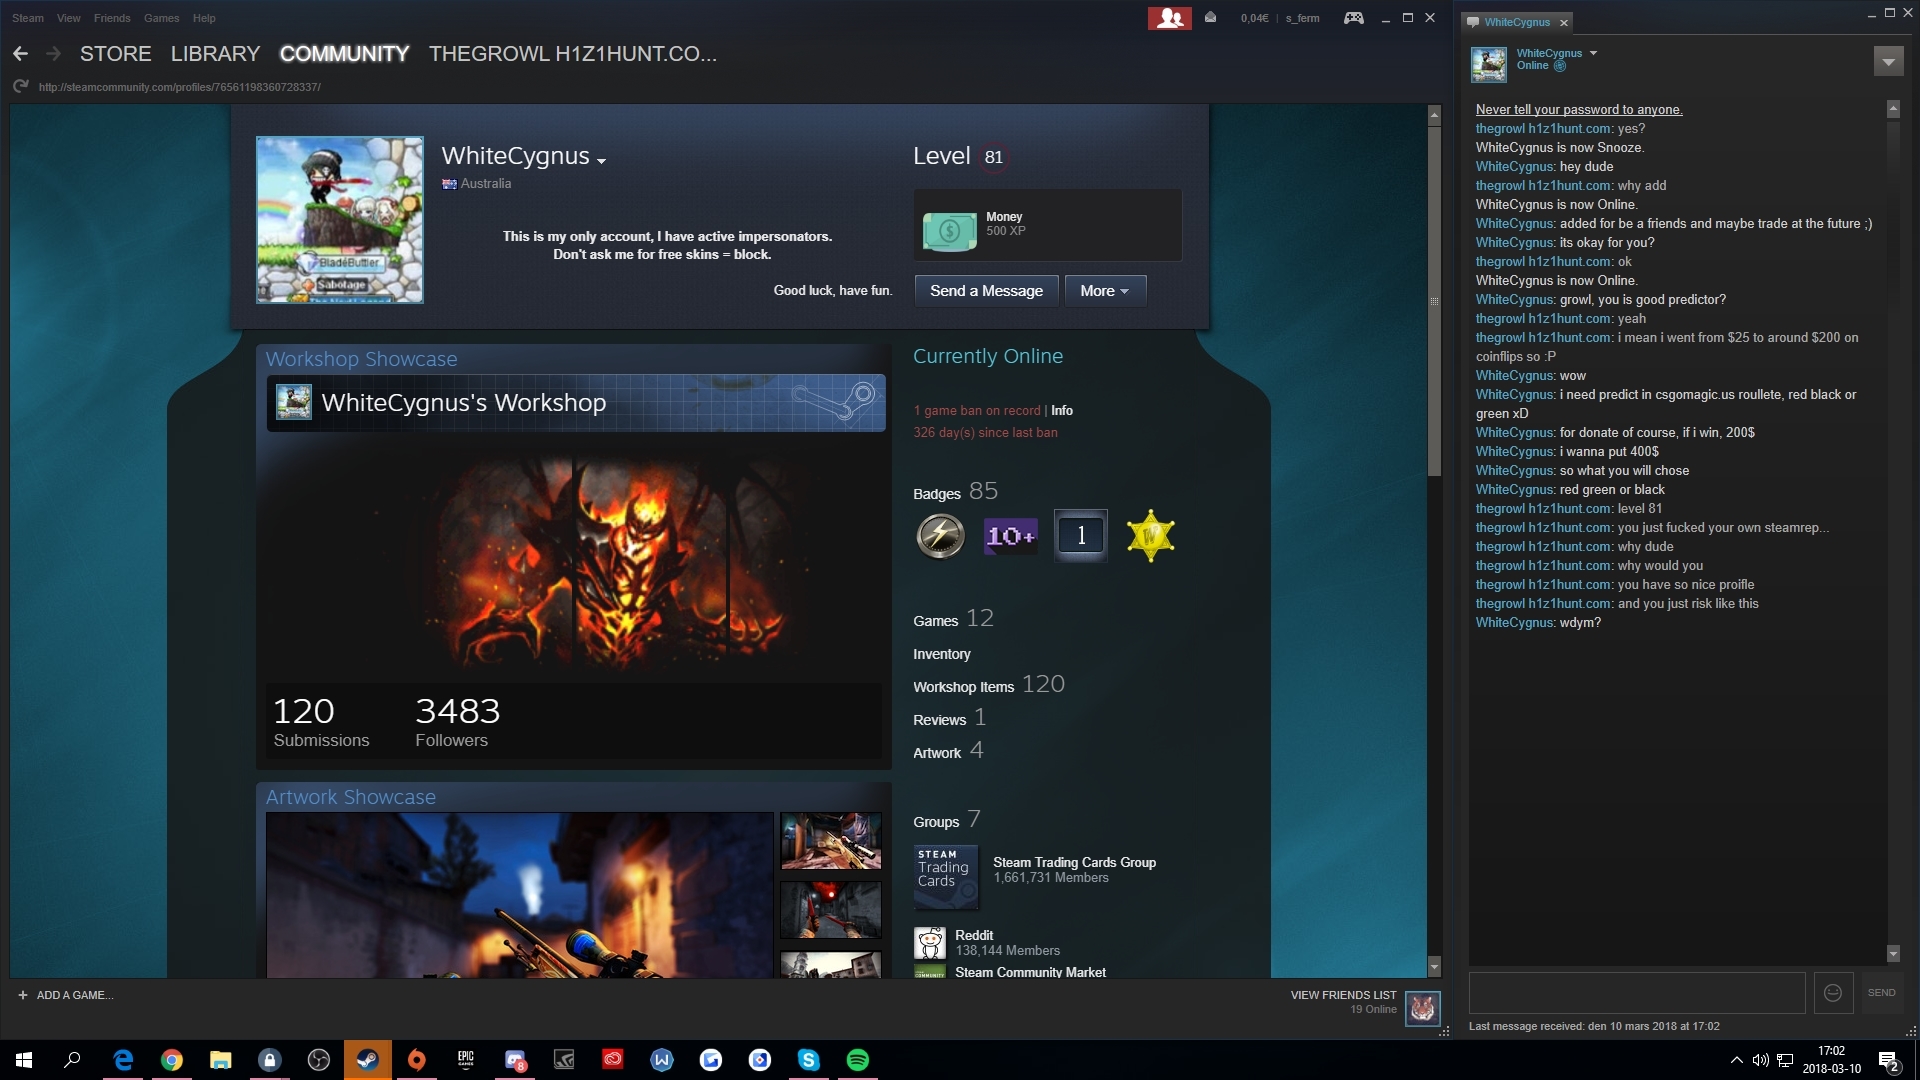The height and width of the screenshot is (1080, 1920).
Task: Reload the Steam community page
Action: [20, 87]
